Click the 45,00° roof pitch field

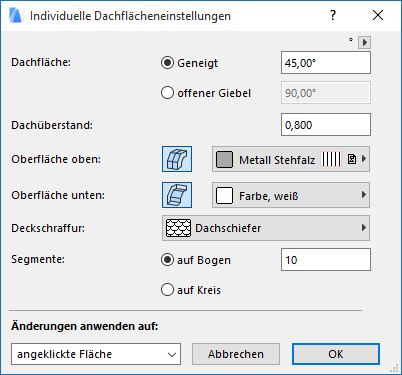coord(326,63)
